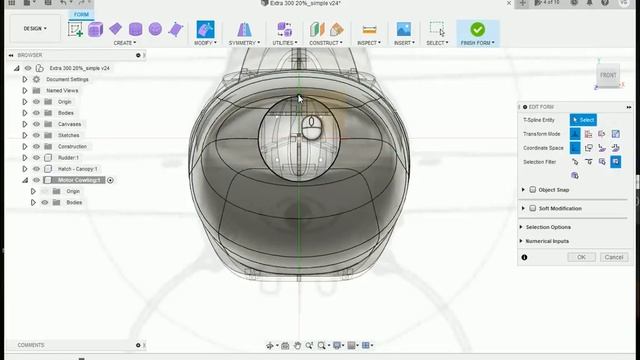Expand the Canvases tree node
The image size is (640, 360).
click(x=24, y=124)
